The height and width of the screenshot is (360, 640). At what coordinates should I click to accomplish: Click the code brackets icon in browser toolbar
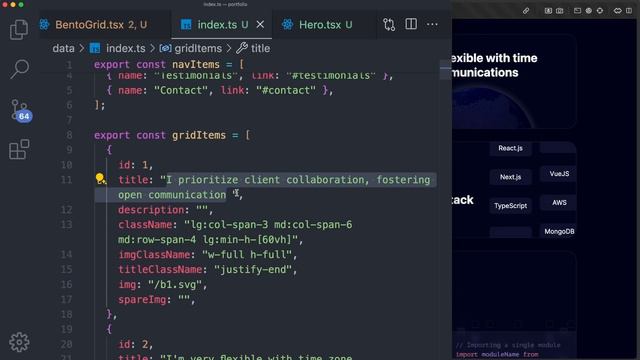coord(618,11)
